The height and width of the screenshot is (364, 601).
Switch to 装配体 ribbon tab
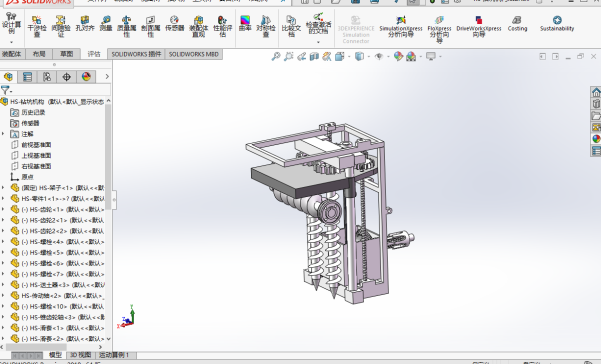12,54
